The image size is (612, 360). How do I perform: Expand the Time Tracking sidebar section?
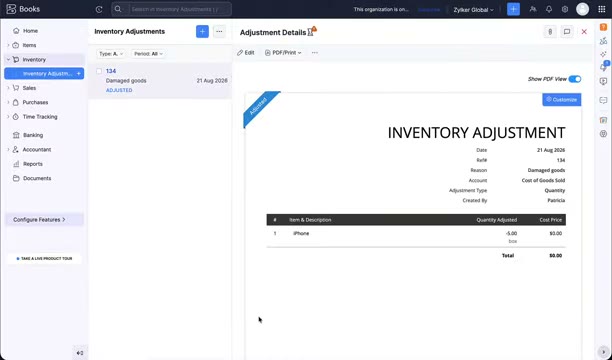(8, 117)
